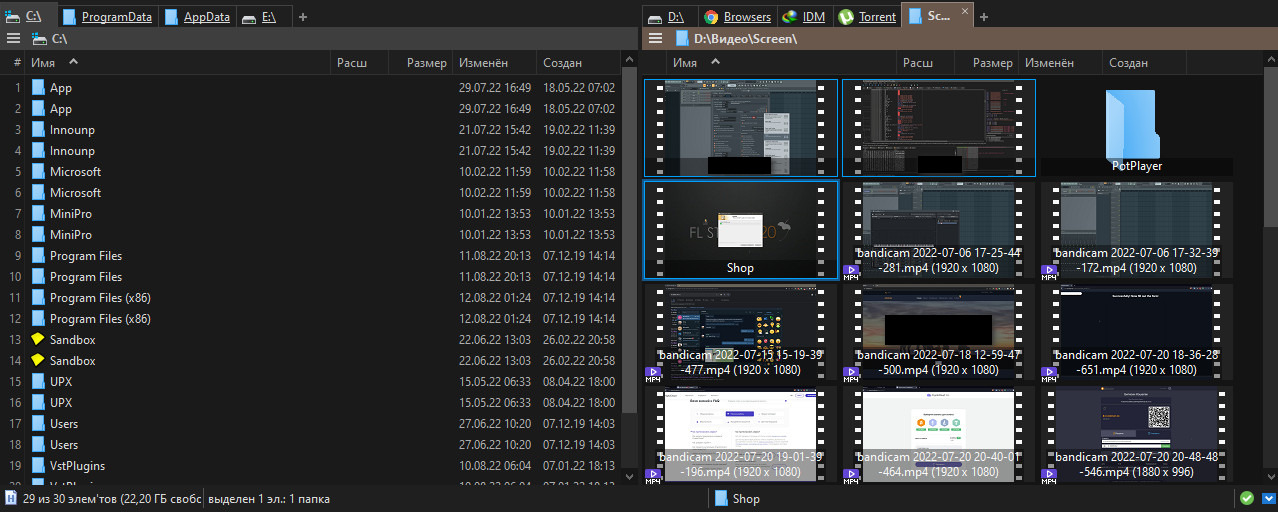Close the Screen folder tab
Image resolution: width=1278 pixels, height=512 pixels.
coord(965,11)
